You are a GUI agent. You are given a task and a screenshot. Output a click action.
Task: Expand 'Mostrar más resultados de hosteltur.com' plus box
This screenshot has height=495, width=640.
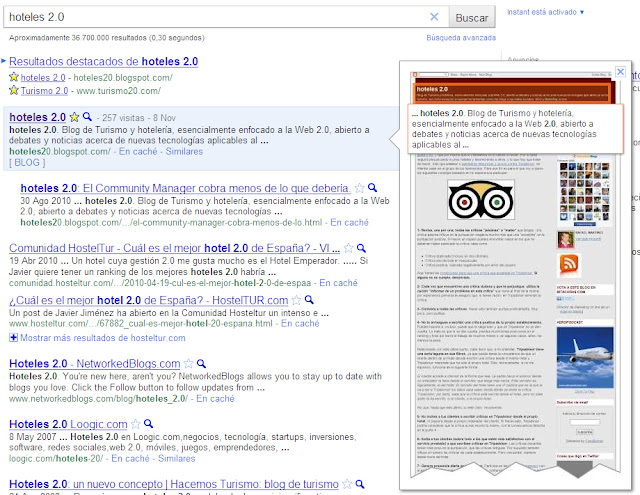coord(13,338)
